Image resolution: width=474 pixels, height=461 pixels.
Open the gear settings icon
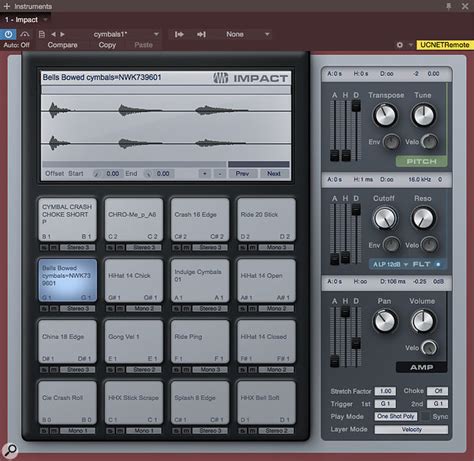[x=400, y=45]
